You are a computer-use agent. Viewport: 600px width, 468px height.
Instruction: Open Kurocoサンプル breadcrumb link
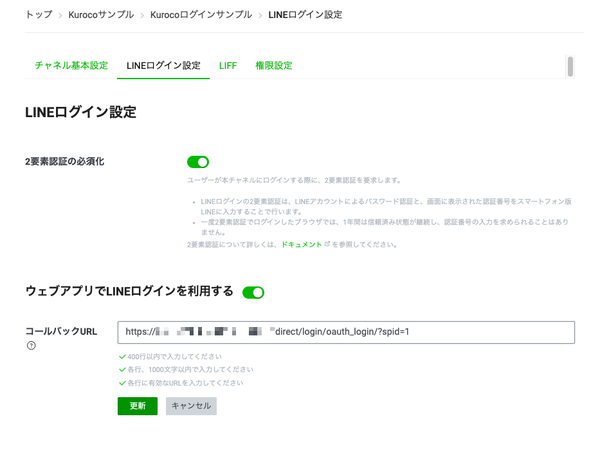101,15
